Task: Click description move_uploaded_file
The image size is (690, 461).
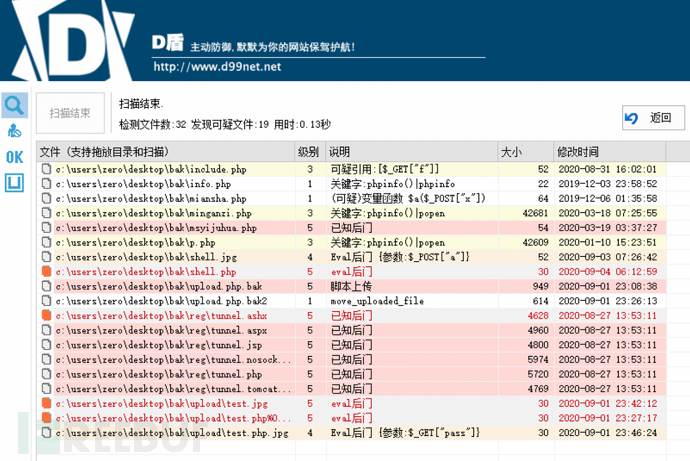Action: pos(377,301)
